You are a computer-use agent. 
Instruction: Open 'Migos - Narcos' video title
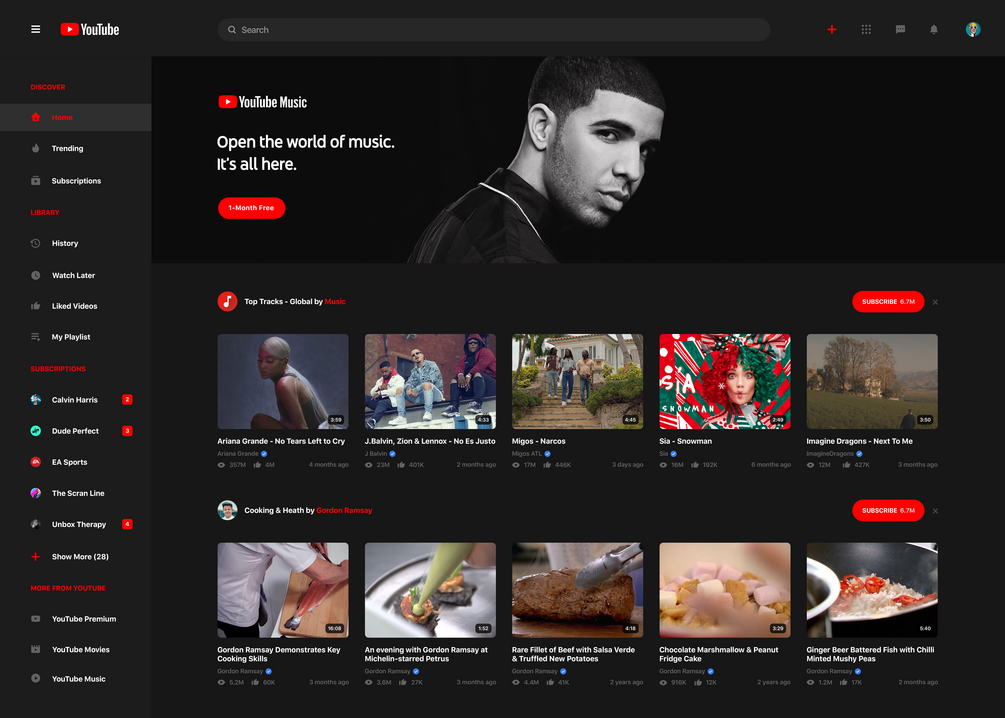[538, 441]
